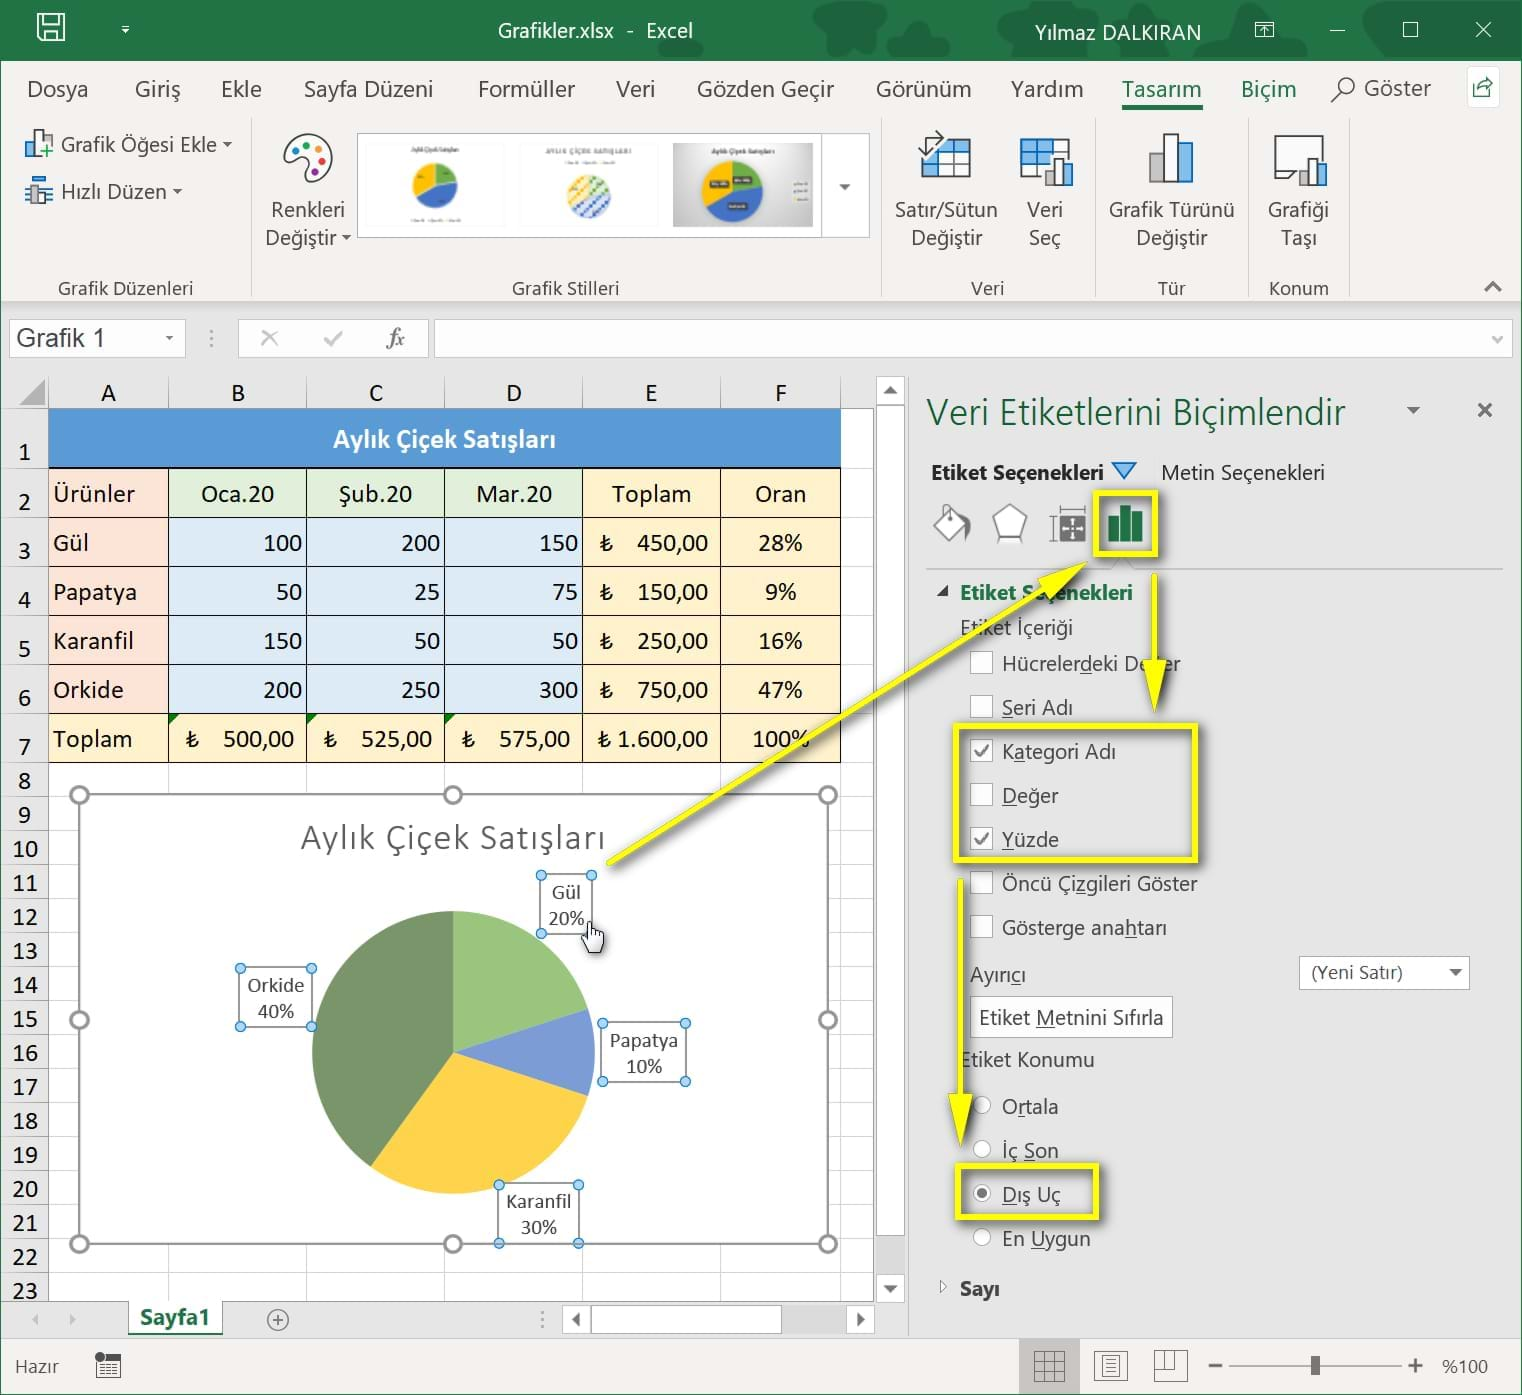1522x1395 pixels.
Task: Click the cancel (X) formula button
Action: (x=269, y=338)
